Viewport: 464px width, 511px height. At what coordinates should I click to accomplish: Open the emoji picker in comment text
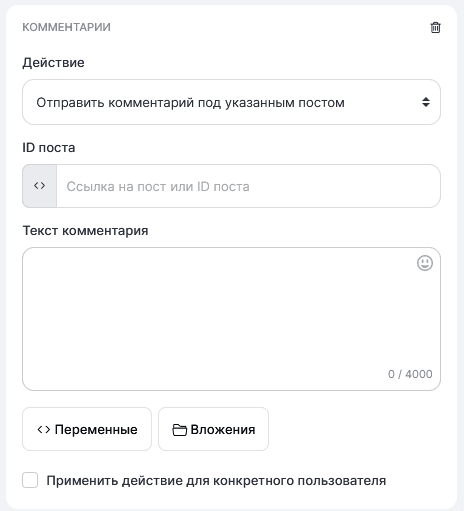click(425, 263)
